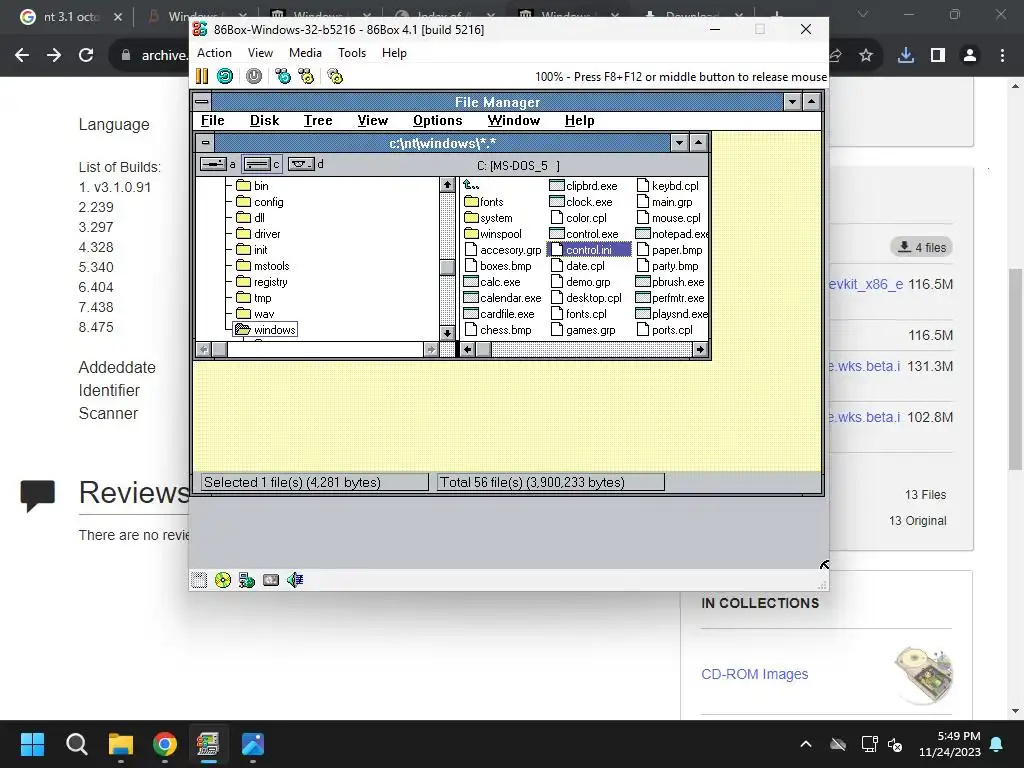The width and height of the screenshot is (1024, 768).
Task: Select CD-ROM drive d in File Manager
Action: tap(305, 164)
